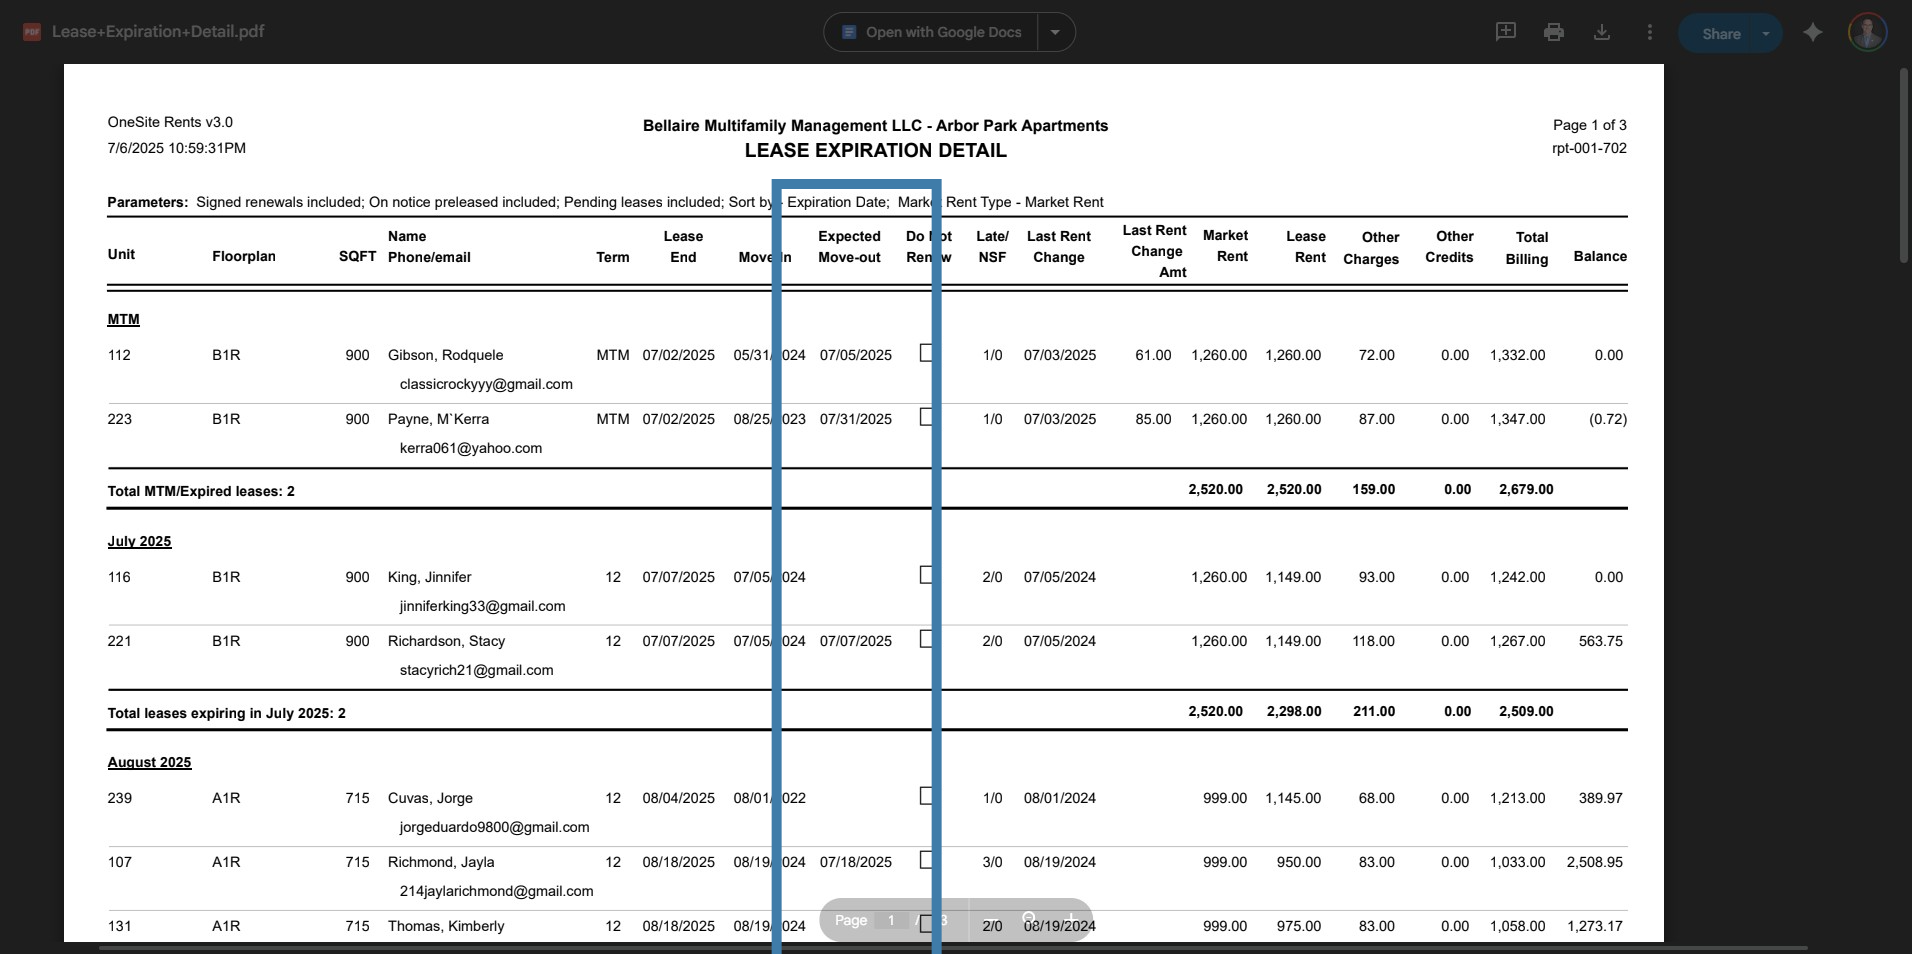
Task: Zoom in using the plus icon
Action: click(x=1070, y=920)
